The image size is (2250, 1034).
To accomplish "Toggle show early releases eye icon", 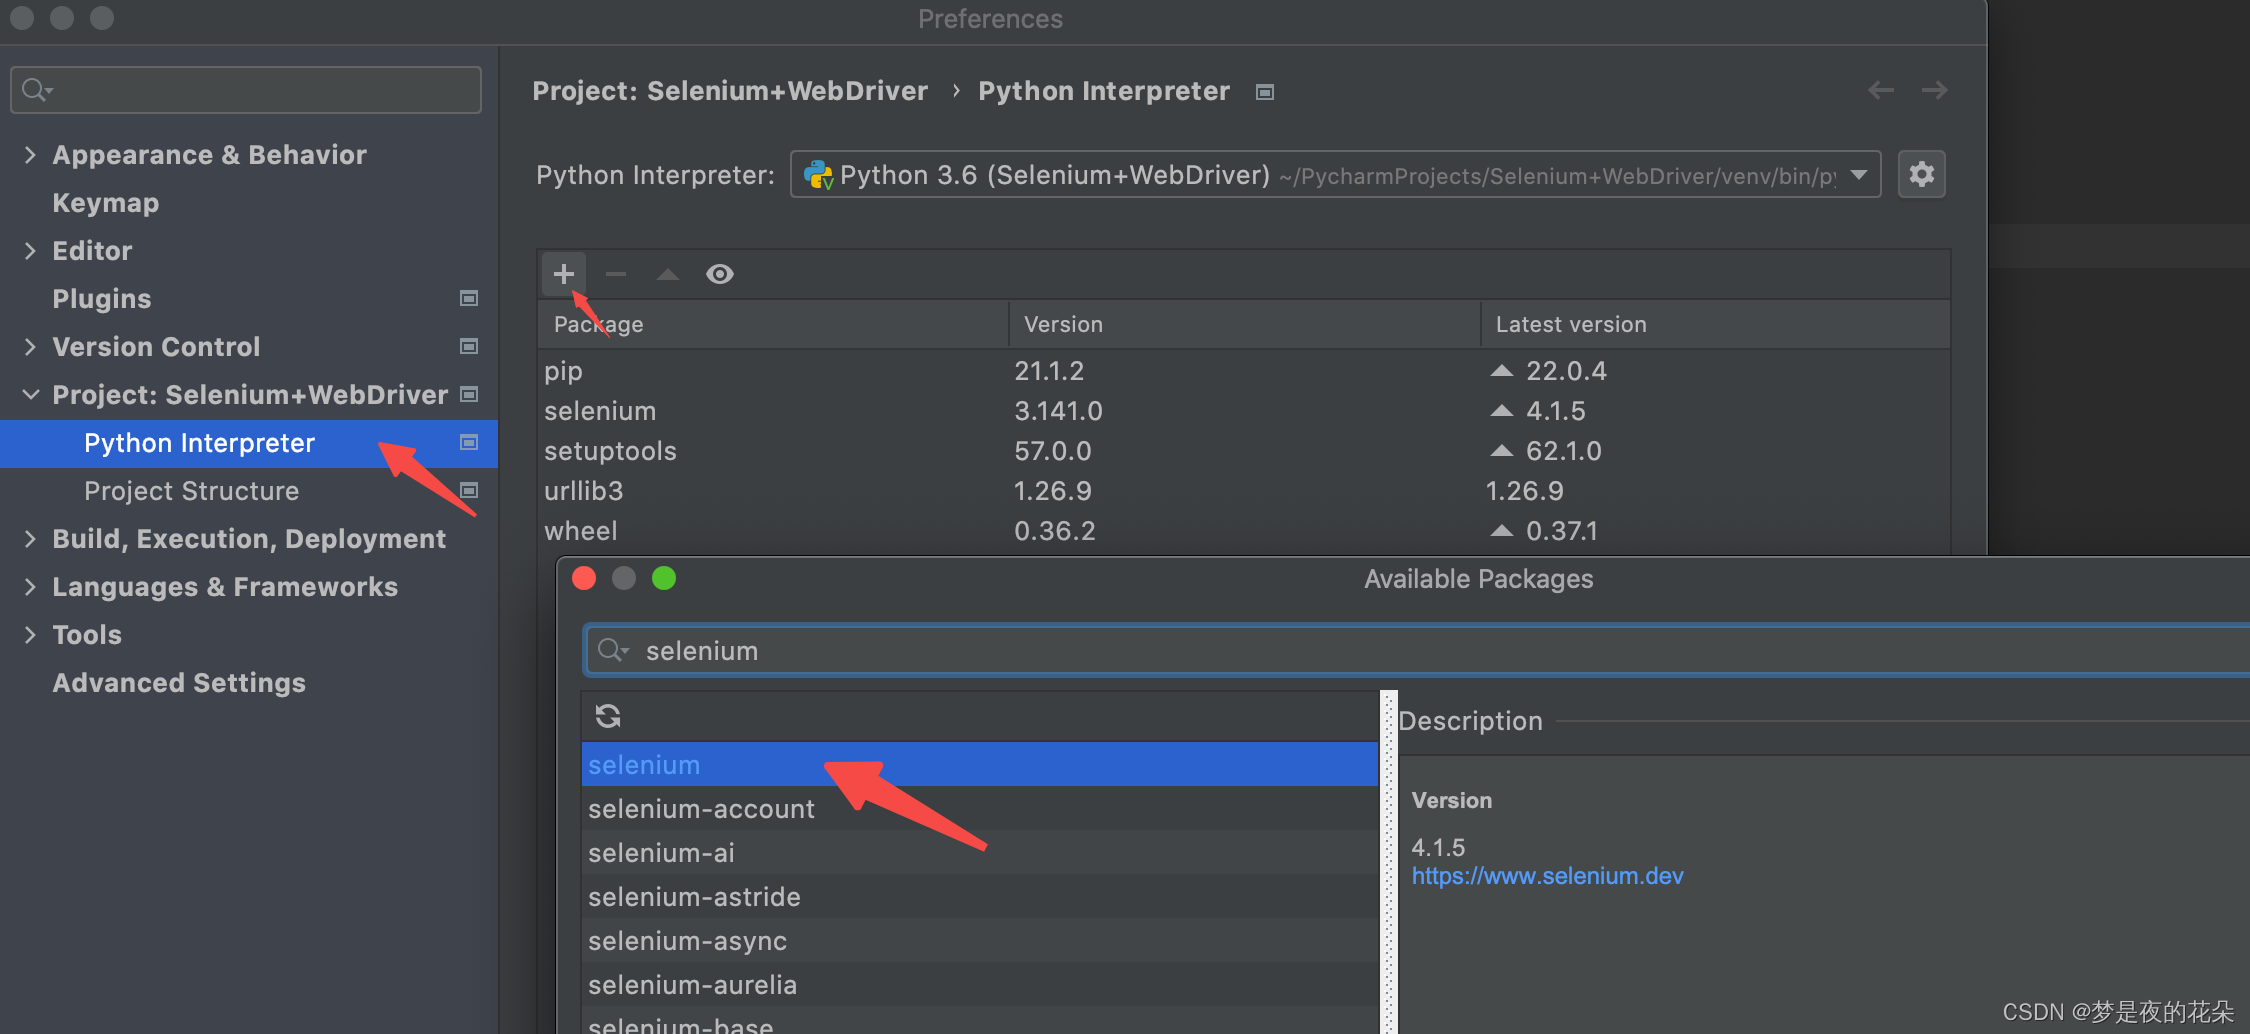I will click(720, 274).
